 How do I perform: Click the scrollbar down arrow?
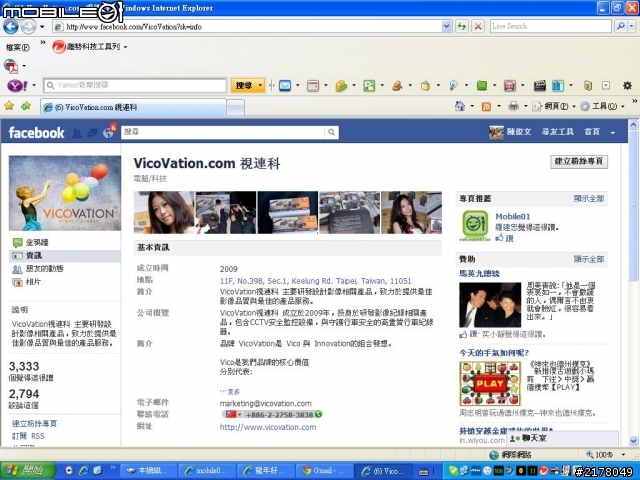[x=633, y=441]
